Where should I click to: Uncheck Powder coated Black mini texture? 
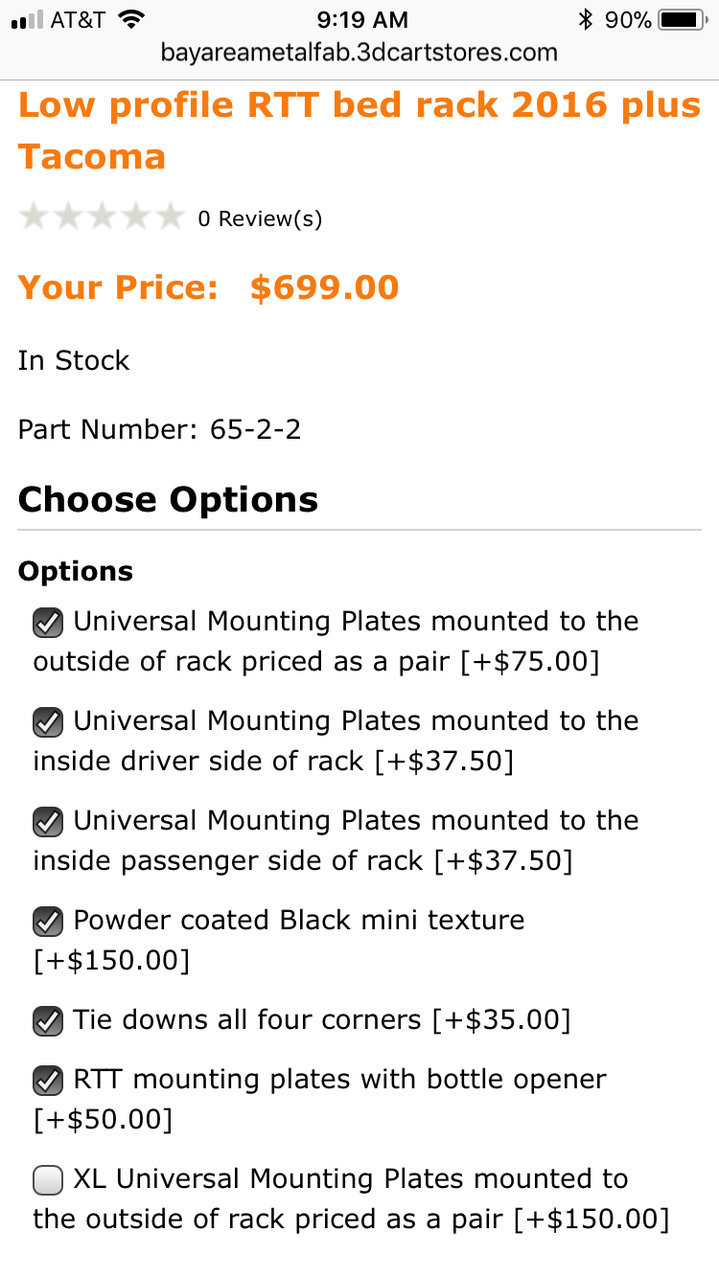(x=47, y=921)
